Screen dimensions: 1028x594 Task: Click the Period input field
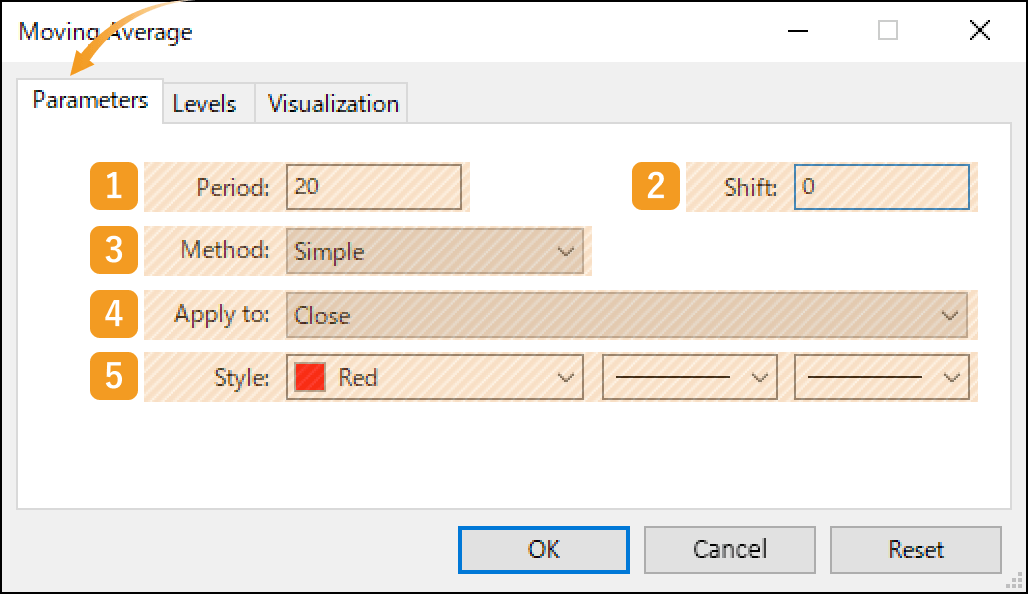[x=374, y=187]
